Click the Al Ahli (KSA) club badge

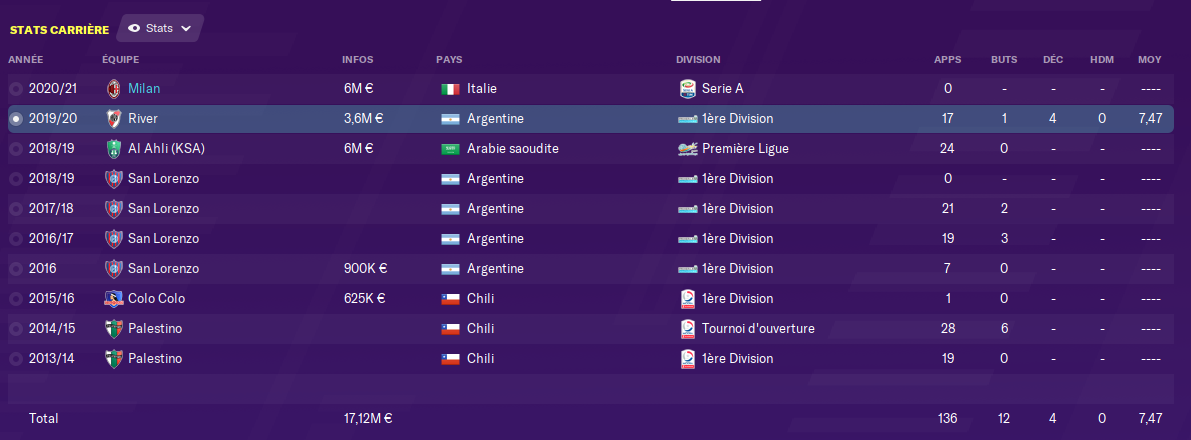pos(113,148)
